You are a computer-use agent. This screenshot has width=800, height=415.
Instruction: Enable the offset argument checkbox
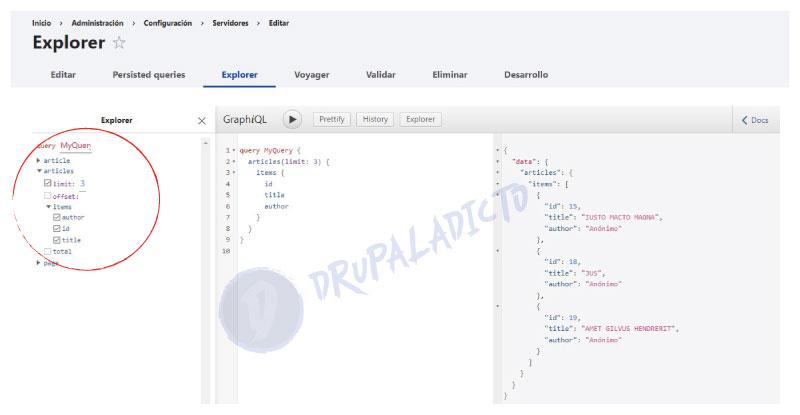(x=47, y=196)
